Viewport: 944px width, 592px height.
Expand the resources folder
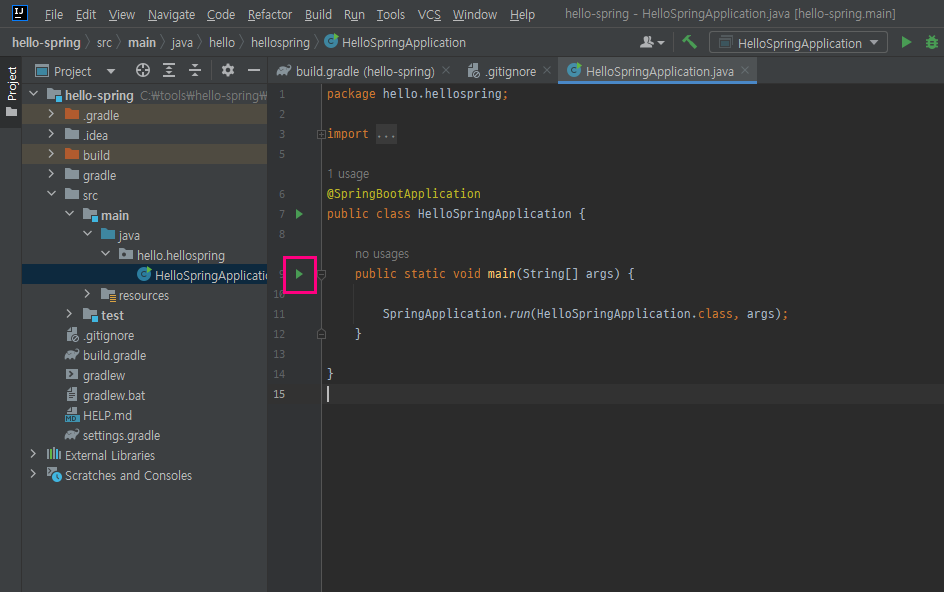tap(87, 294)
